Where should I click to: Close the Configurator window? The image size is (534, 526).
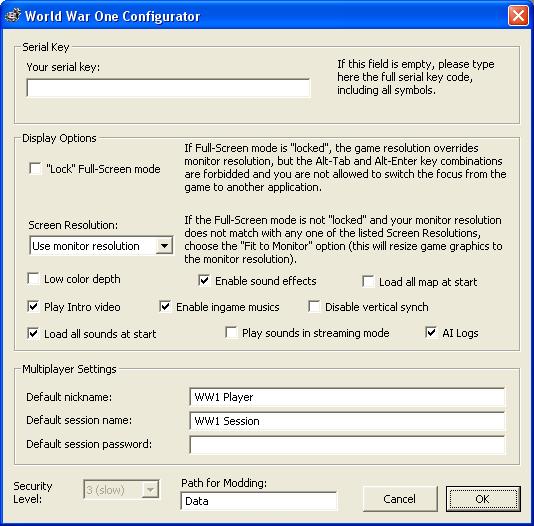coord(518,16)
